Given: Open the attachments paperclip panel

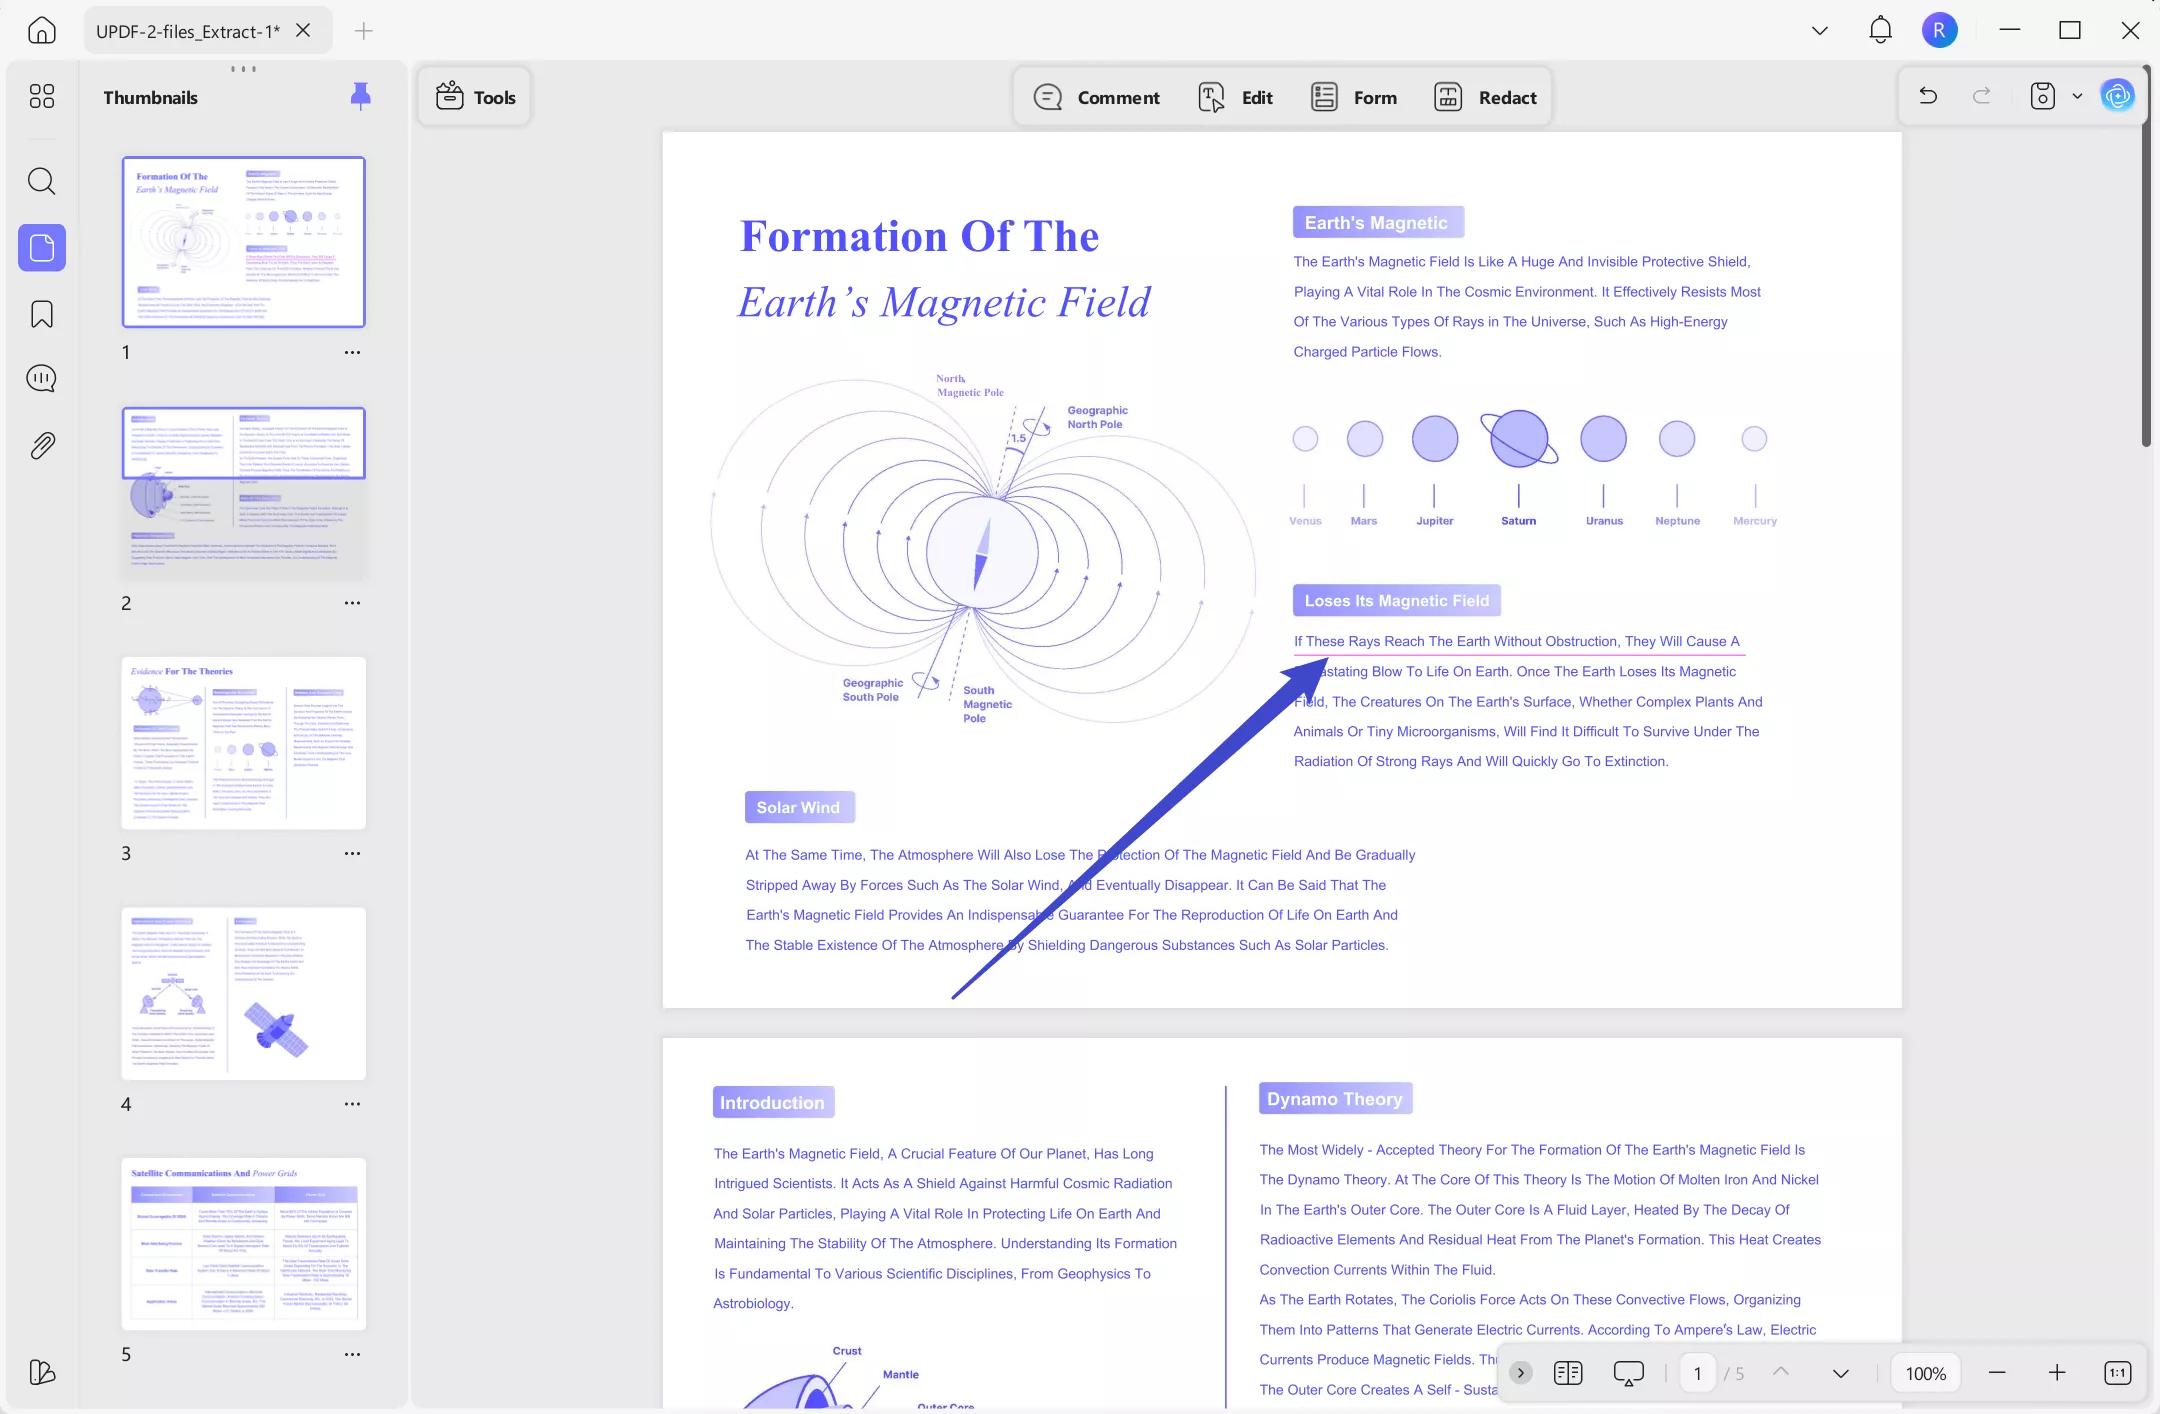Looking at the screenshot, I should coord(41,445).
